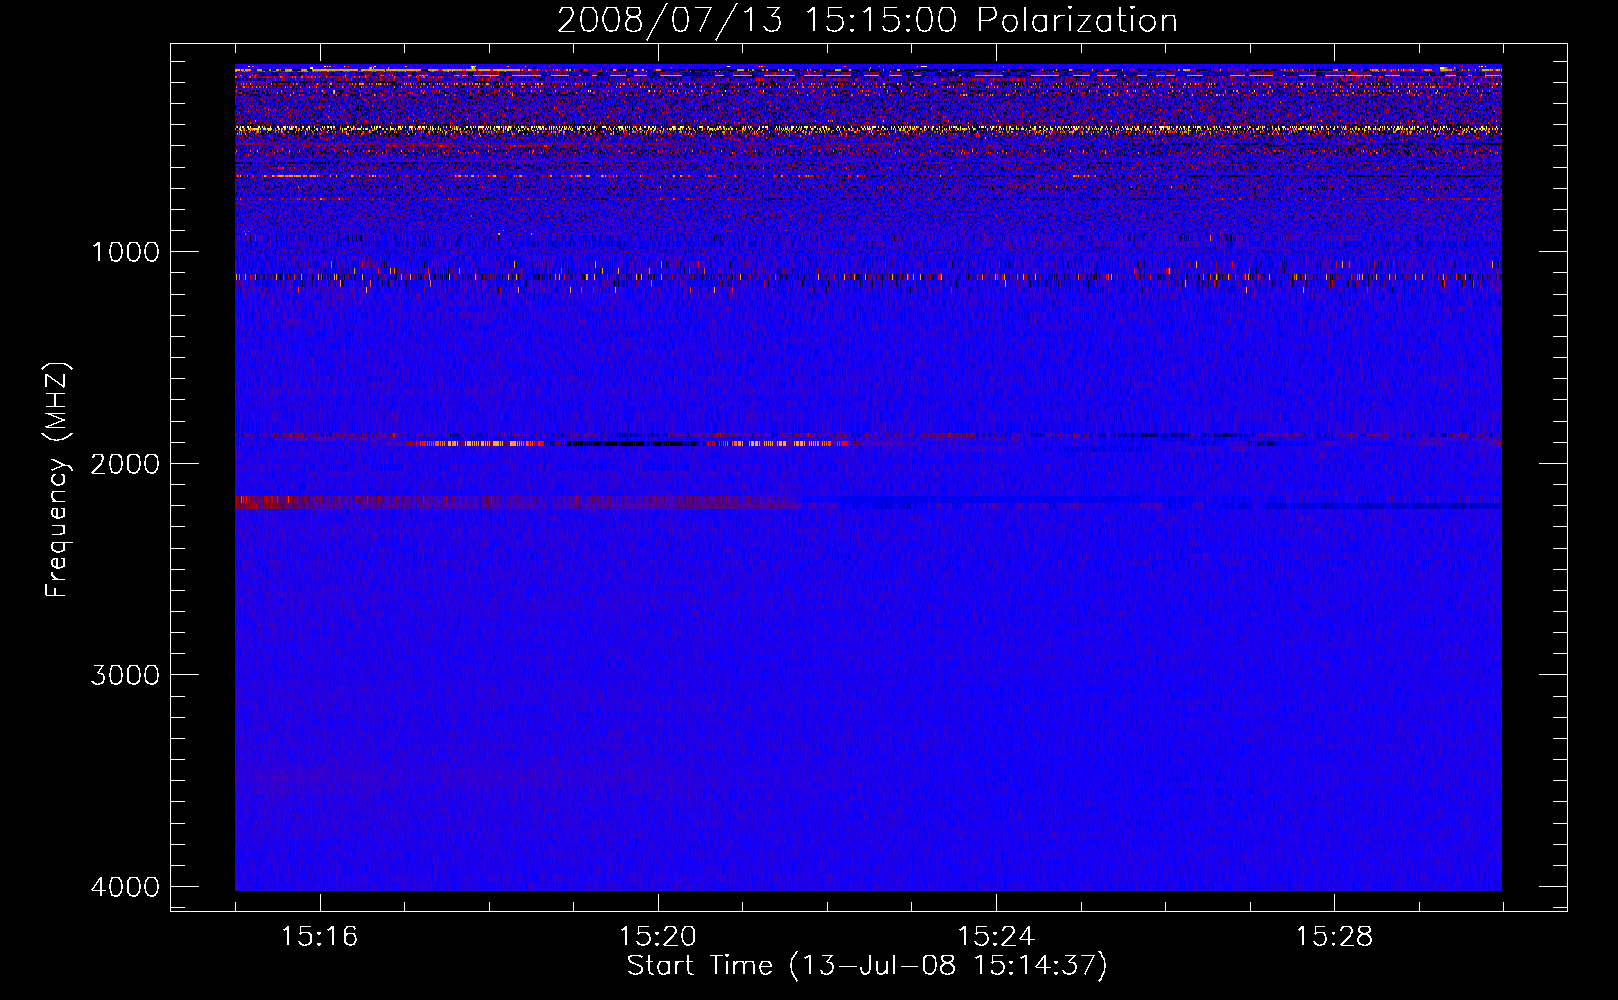Click the 15:28 time tick label
Screen dimensions: 1618x1000
pos(1334,937)
